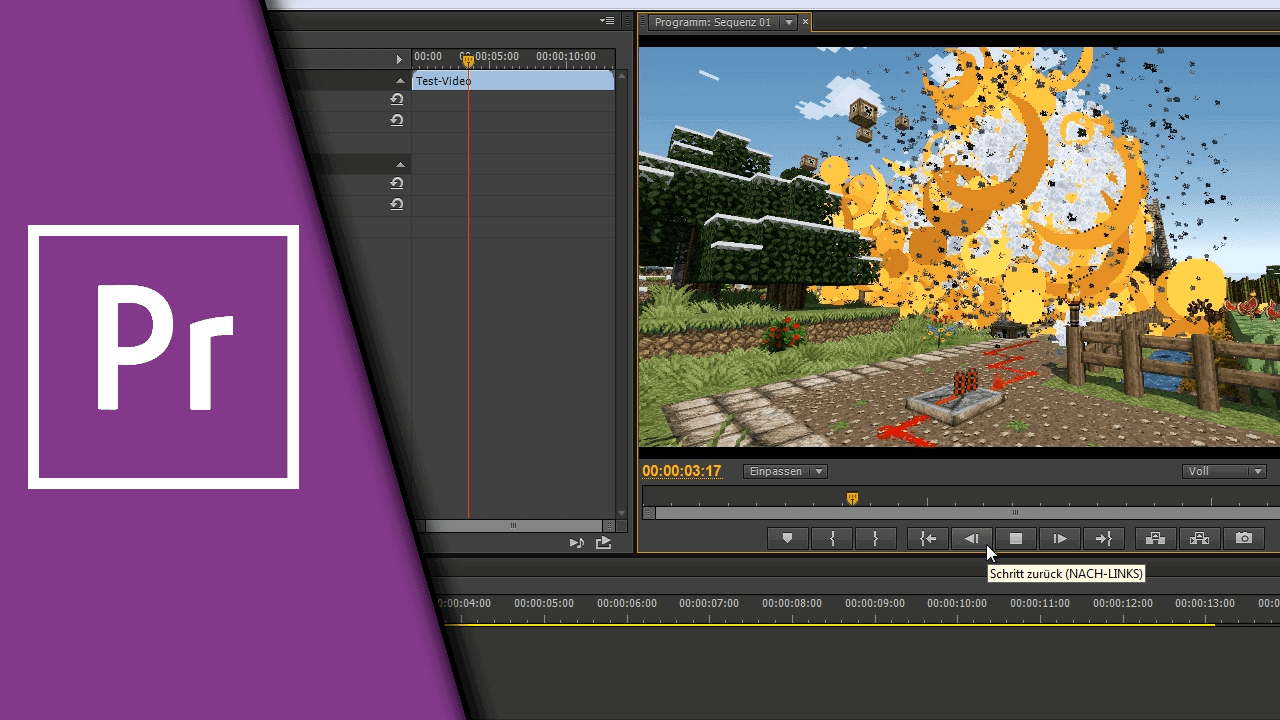Click 00:00:08:00 on the bottom sequence ruler

tap(792, 604)
